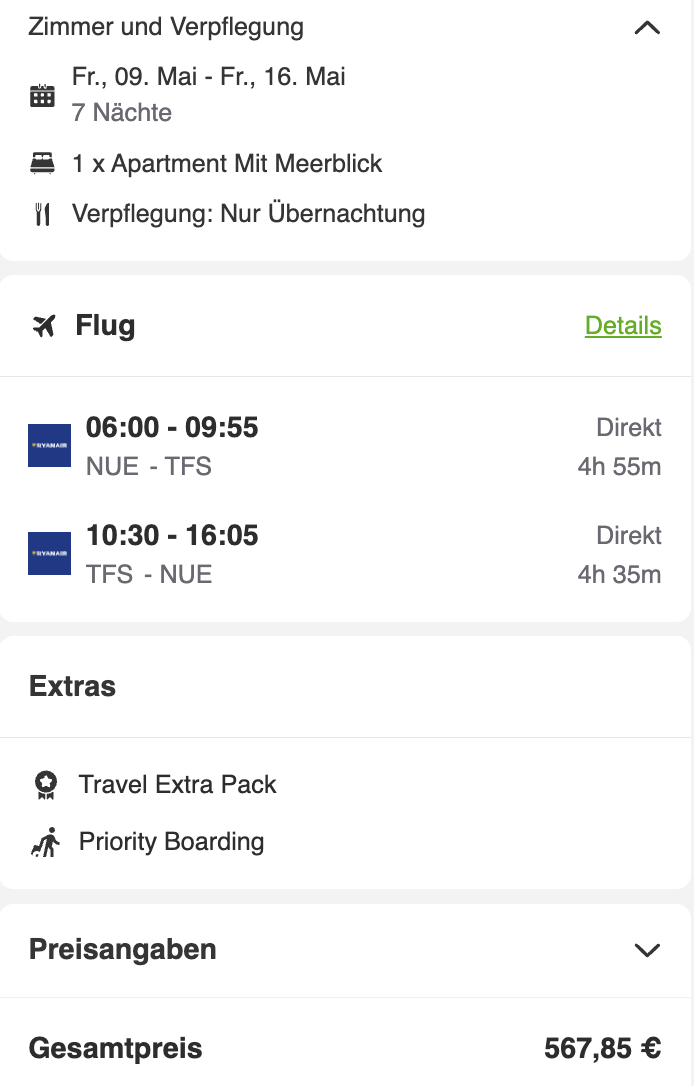This screenshot has height=1086, width=694.
Task: Click the Ryanair logo for NUE - TFS flight
Action: [49, 445]
